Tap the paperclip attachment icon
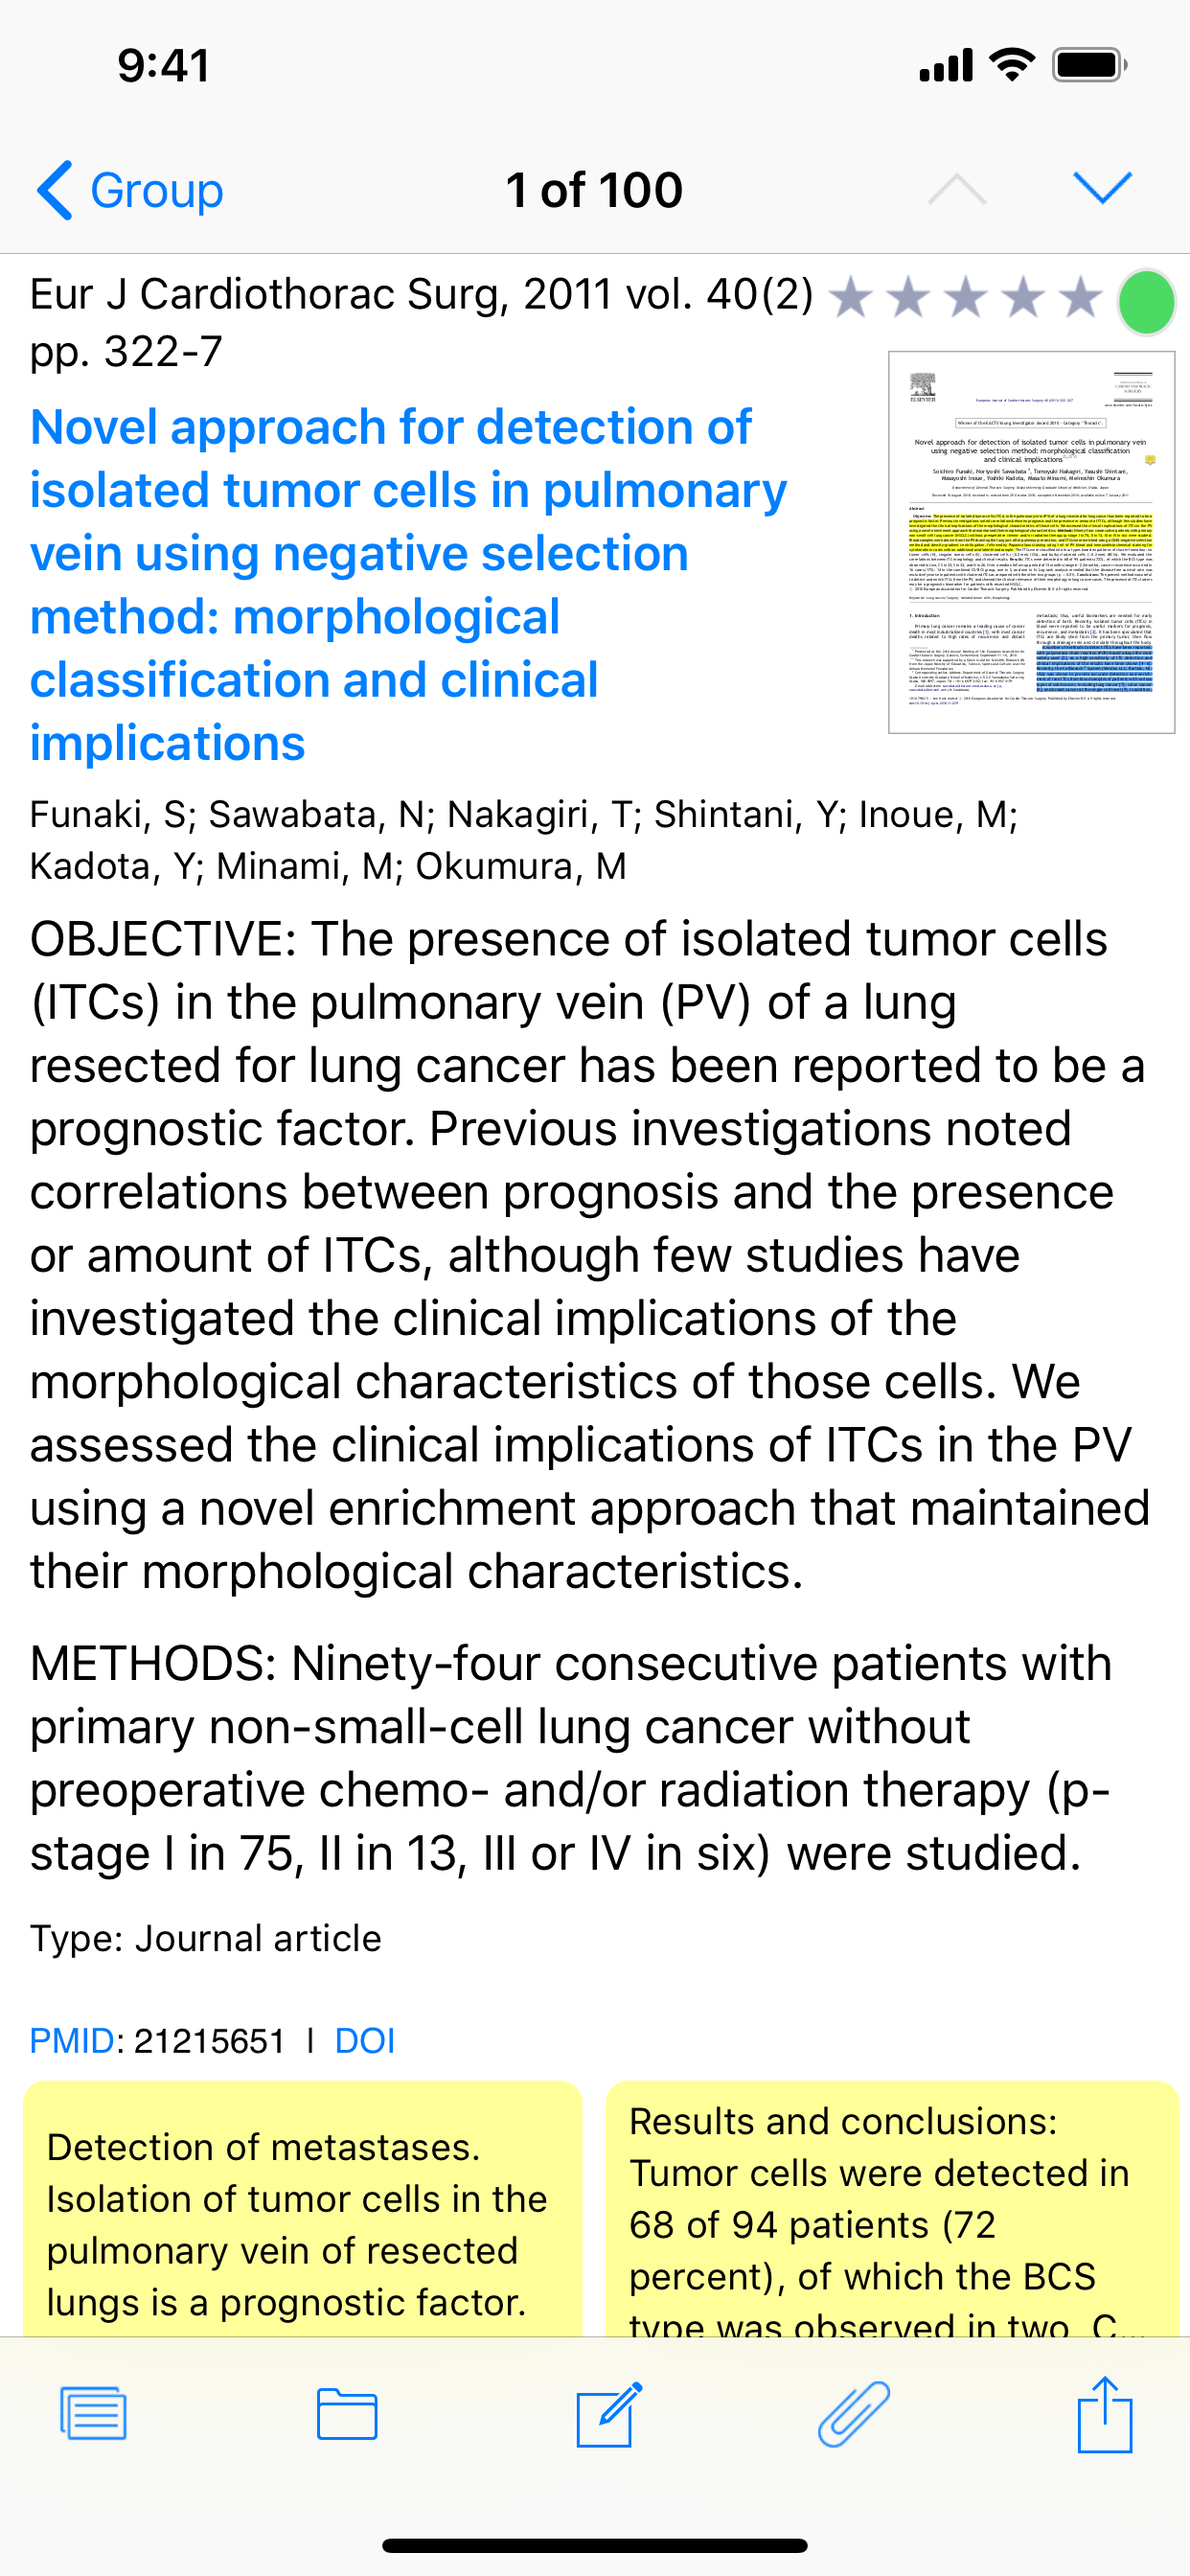 (853, 2414)
